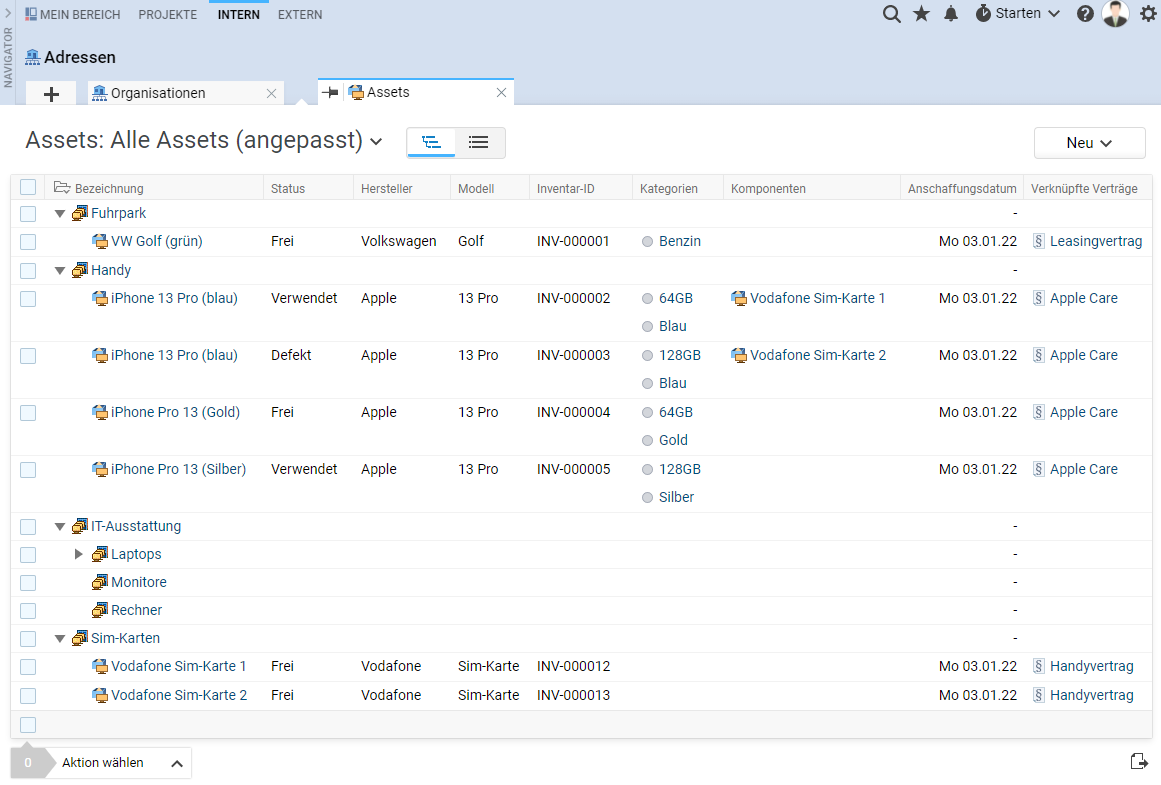Open Vodafone Sim-Karte 1 in Sim-Karten group
This screenshot has width=1161, height=785.
178,667
